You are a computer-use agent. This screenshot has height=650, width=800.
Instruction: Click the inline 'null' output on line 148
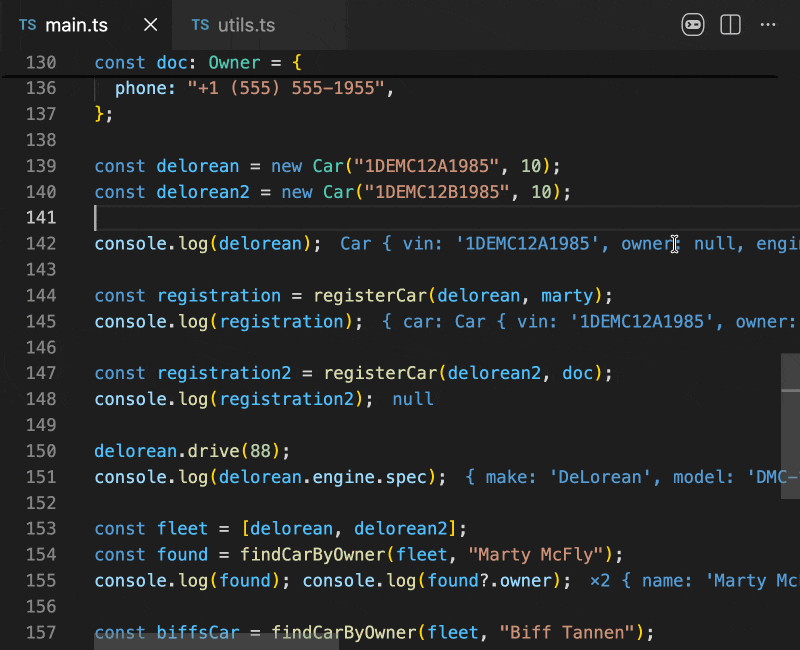point(413,399)
